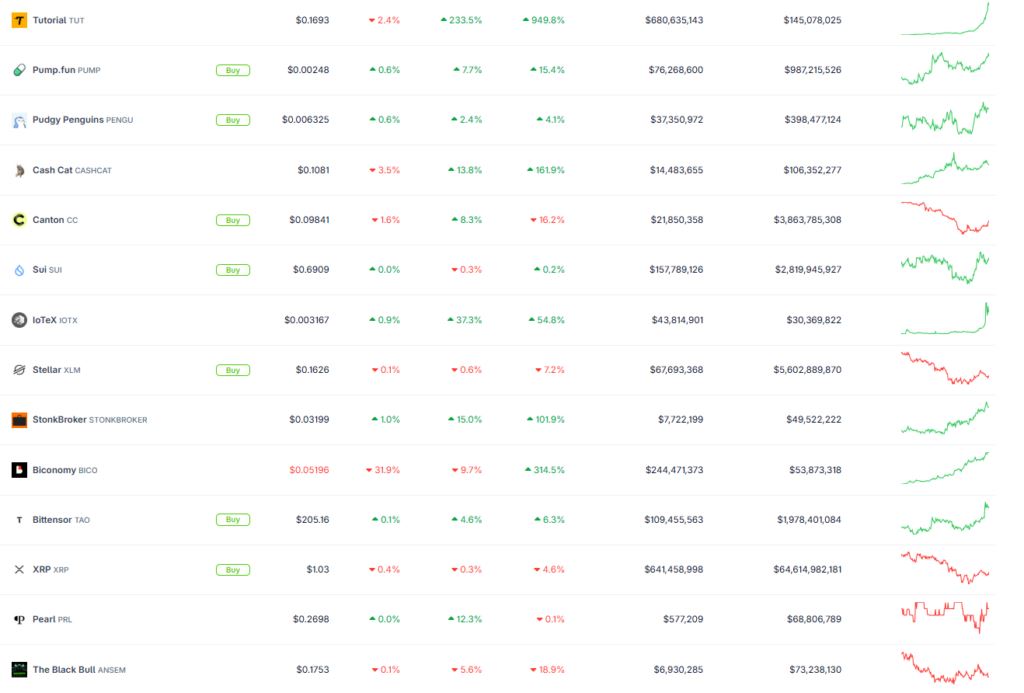The height and width of the screenshot is (693, 1024).
Task: Click the Buy button for Bittensor
Action: point(233,520)
